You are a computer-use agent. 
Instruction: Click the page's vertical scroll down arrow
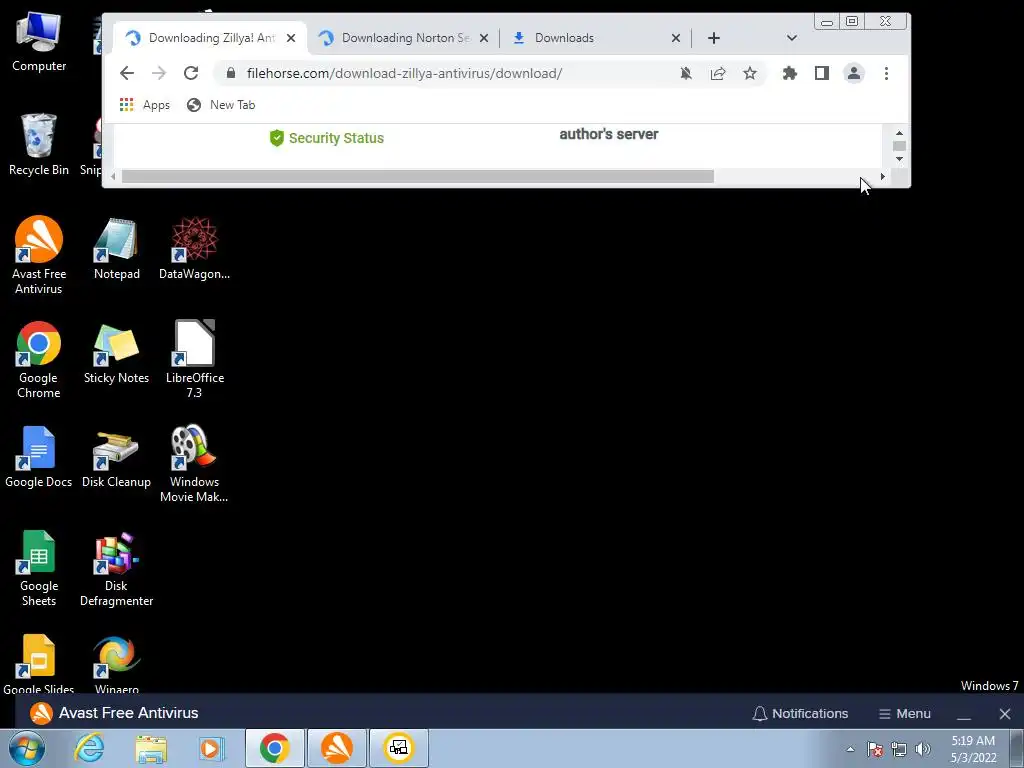tap(899, 159)
